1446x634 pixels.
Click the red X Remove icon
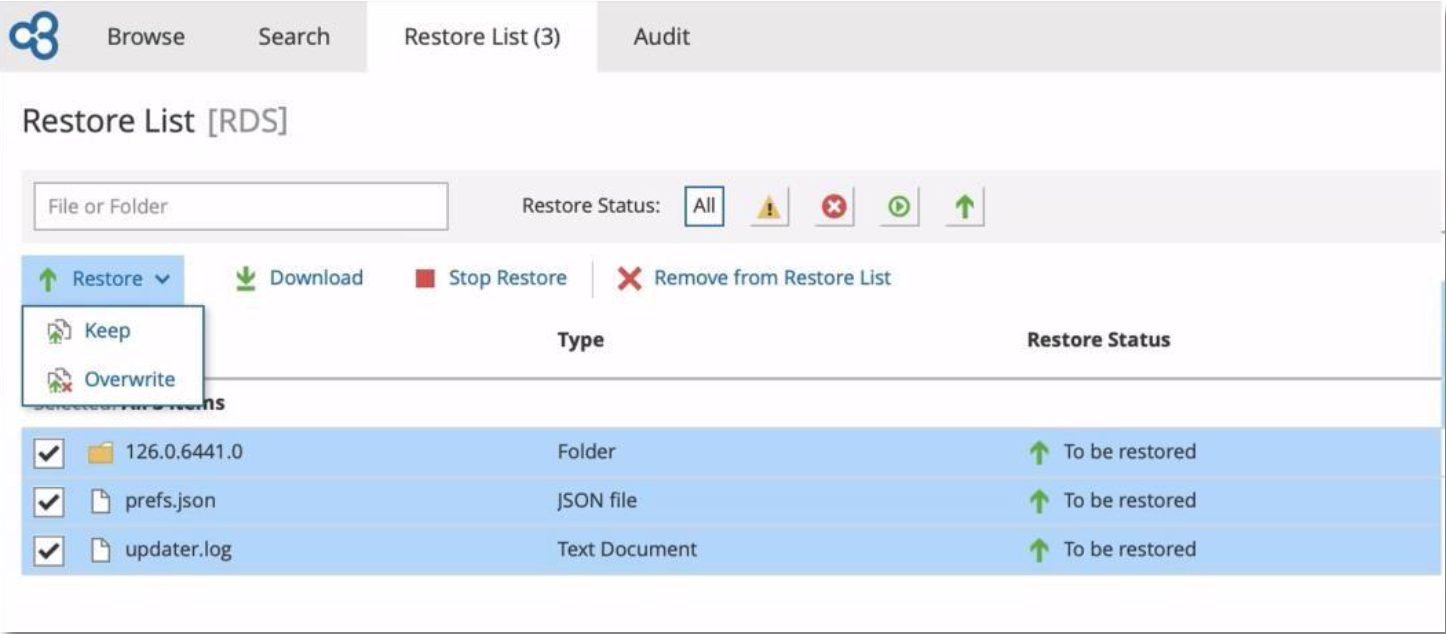(629, 279)
